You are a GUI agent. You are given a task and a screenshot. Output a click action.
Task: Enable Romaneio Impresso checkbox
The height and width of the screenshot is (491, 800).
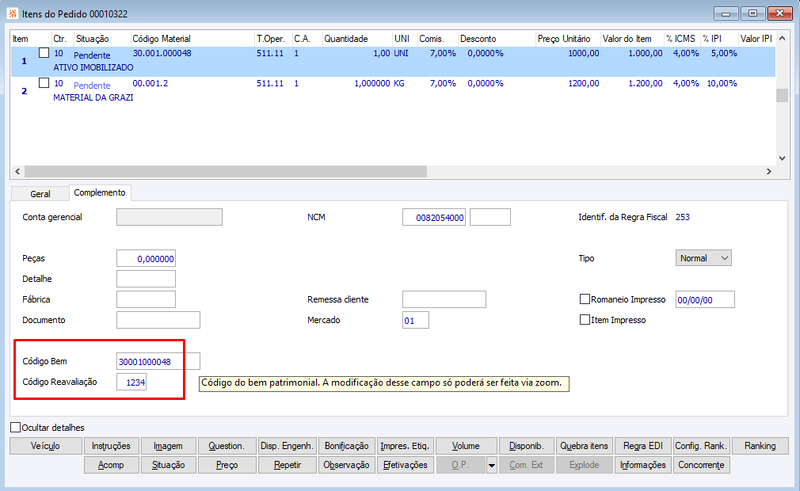point(585,299)
